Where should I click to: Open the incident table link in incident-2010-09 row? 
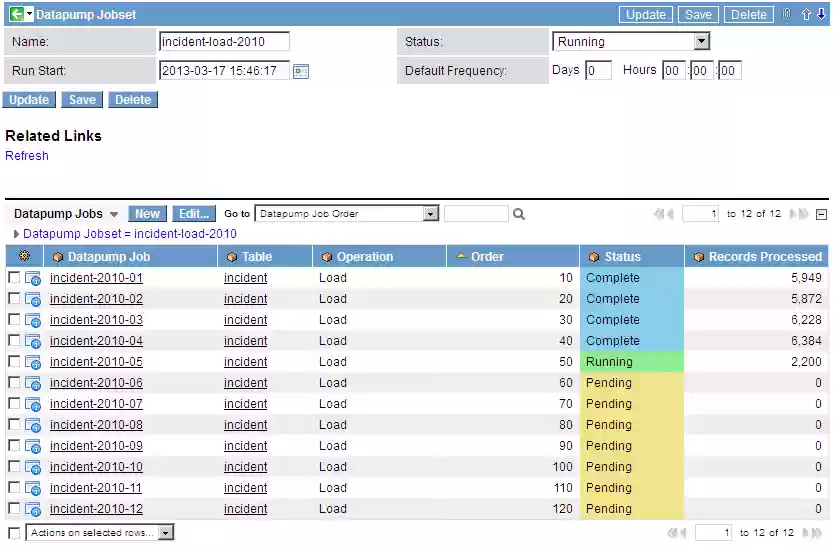pos(245,446)
